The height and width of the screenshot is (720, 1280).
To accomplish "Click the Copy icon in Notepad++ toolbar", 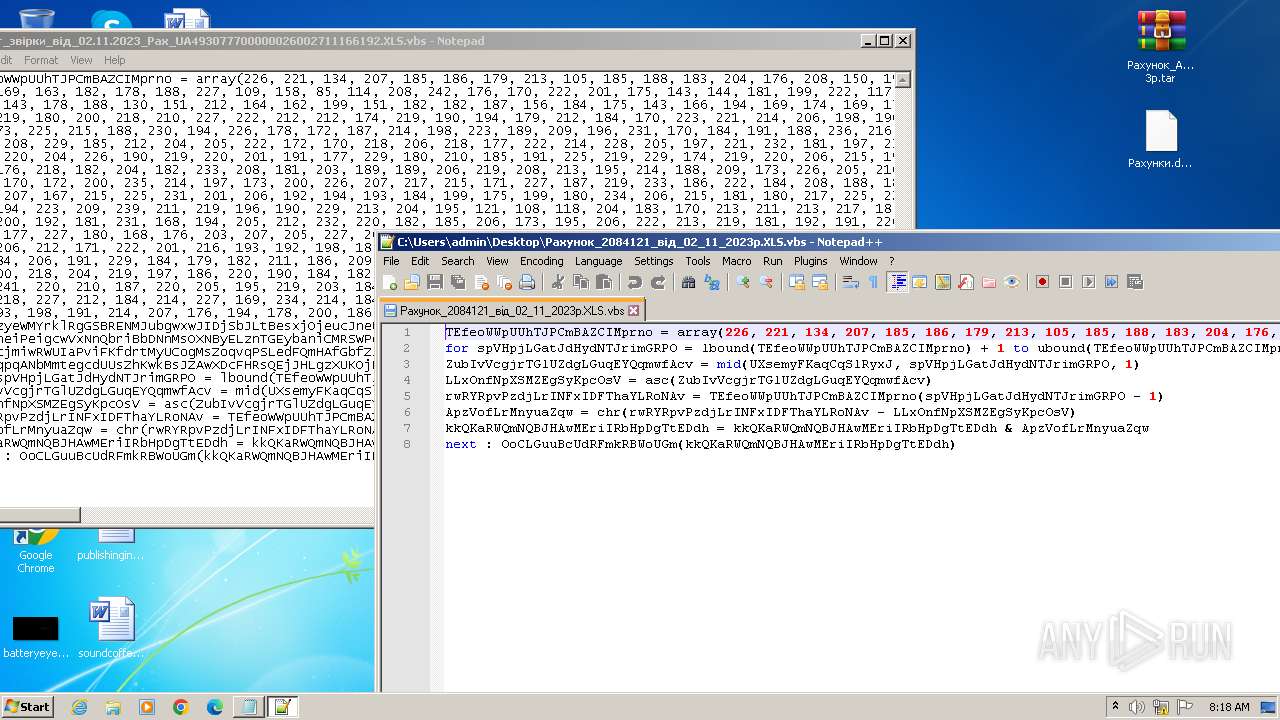I will point(580,282).
